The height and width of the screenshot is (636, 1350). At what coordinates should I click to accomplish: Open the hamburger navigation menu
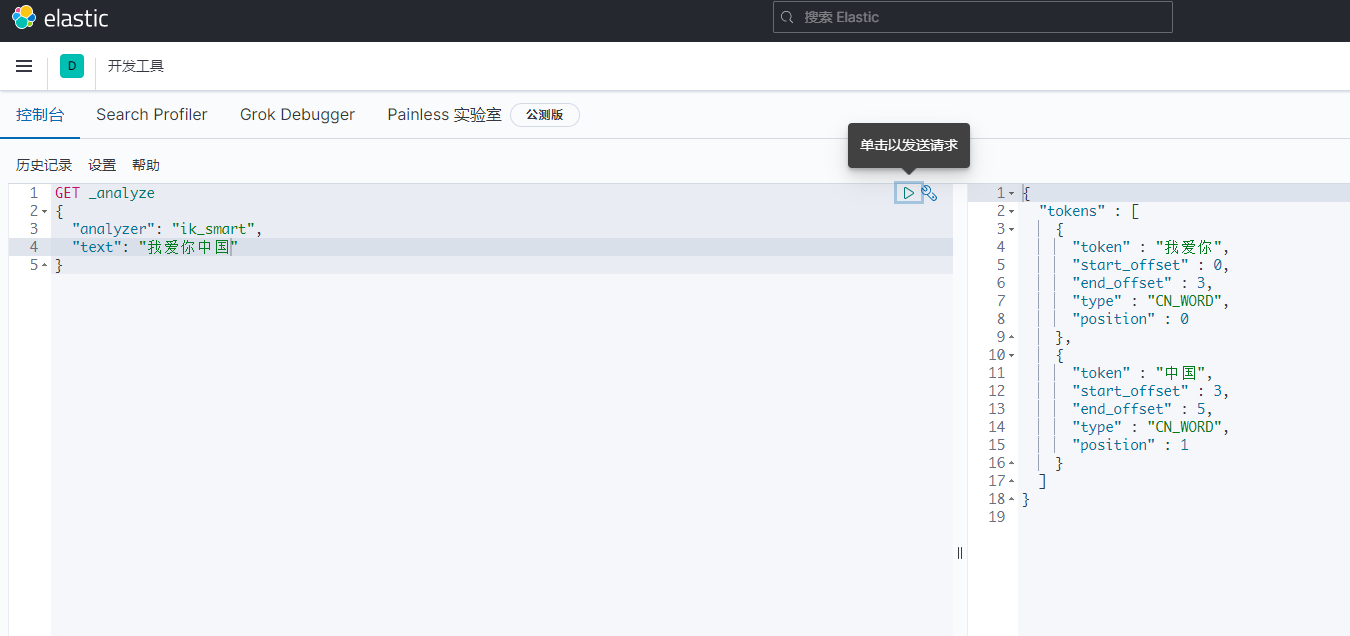point(24,66)
